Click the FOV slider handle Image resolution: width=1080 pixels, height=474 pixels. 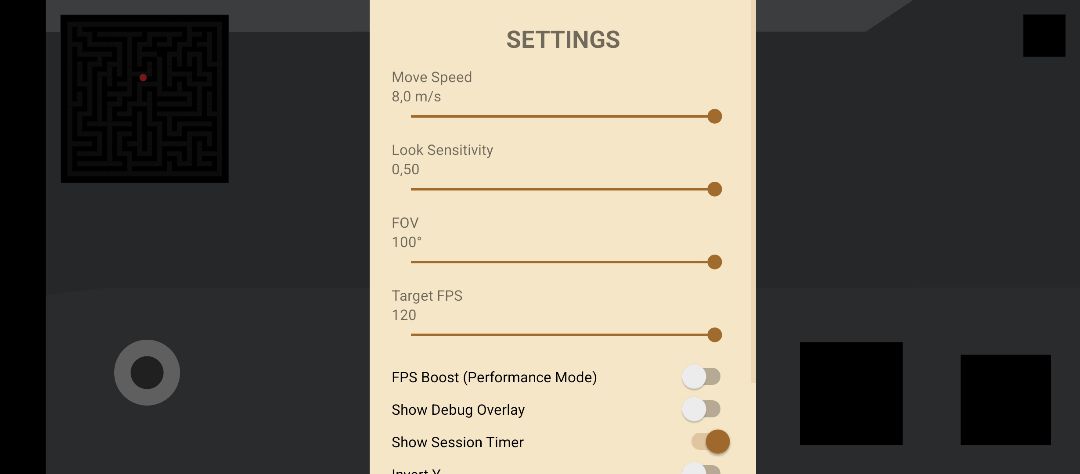click(714, 262)
